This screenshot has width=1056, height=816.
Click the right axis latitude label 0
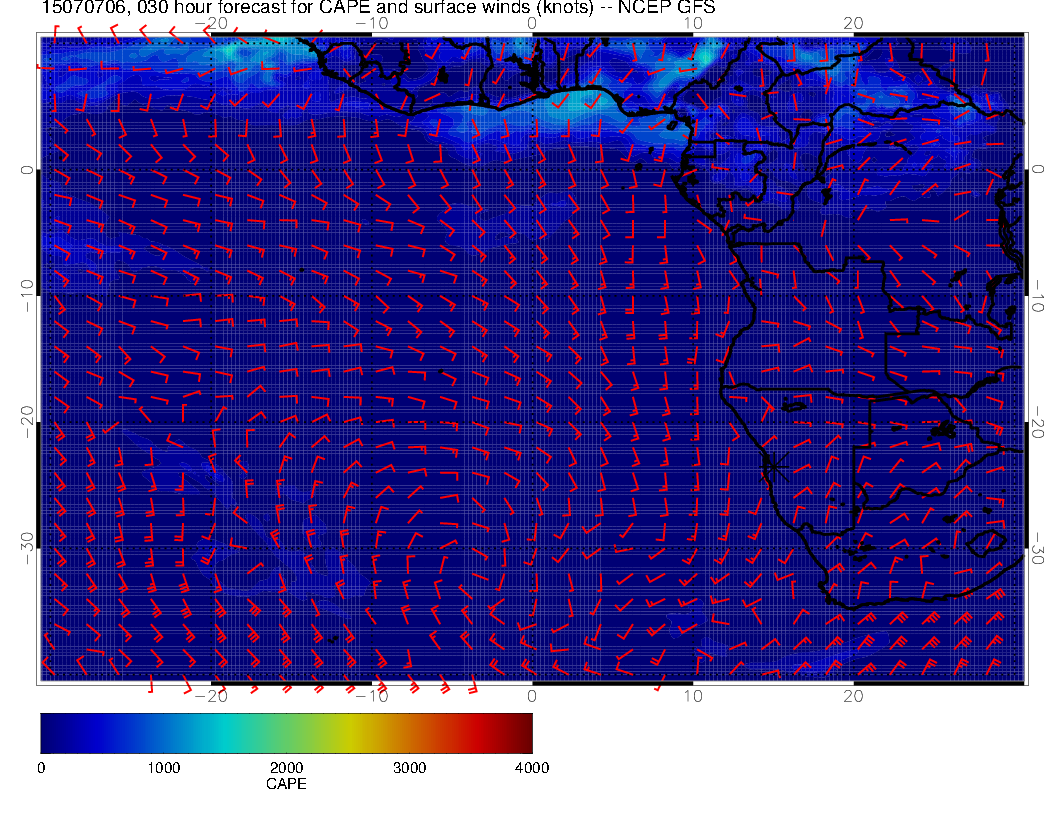click(x=1038, y=169)
